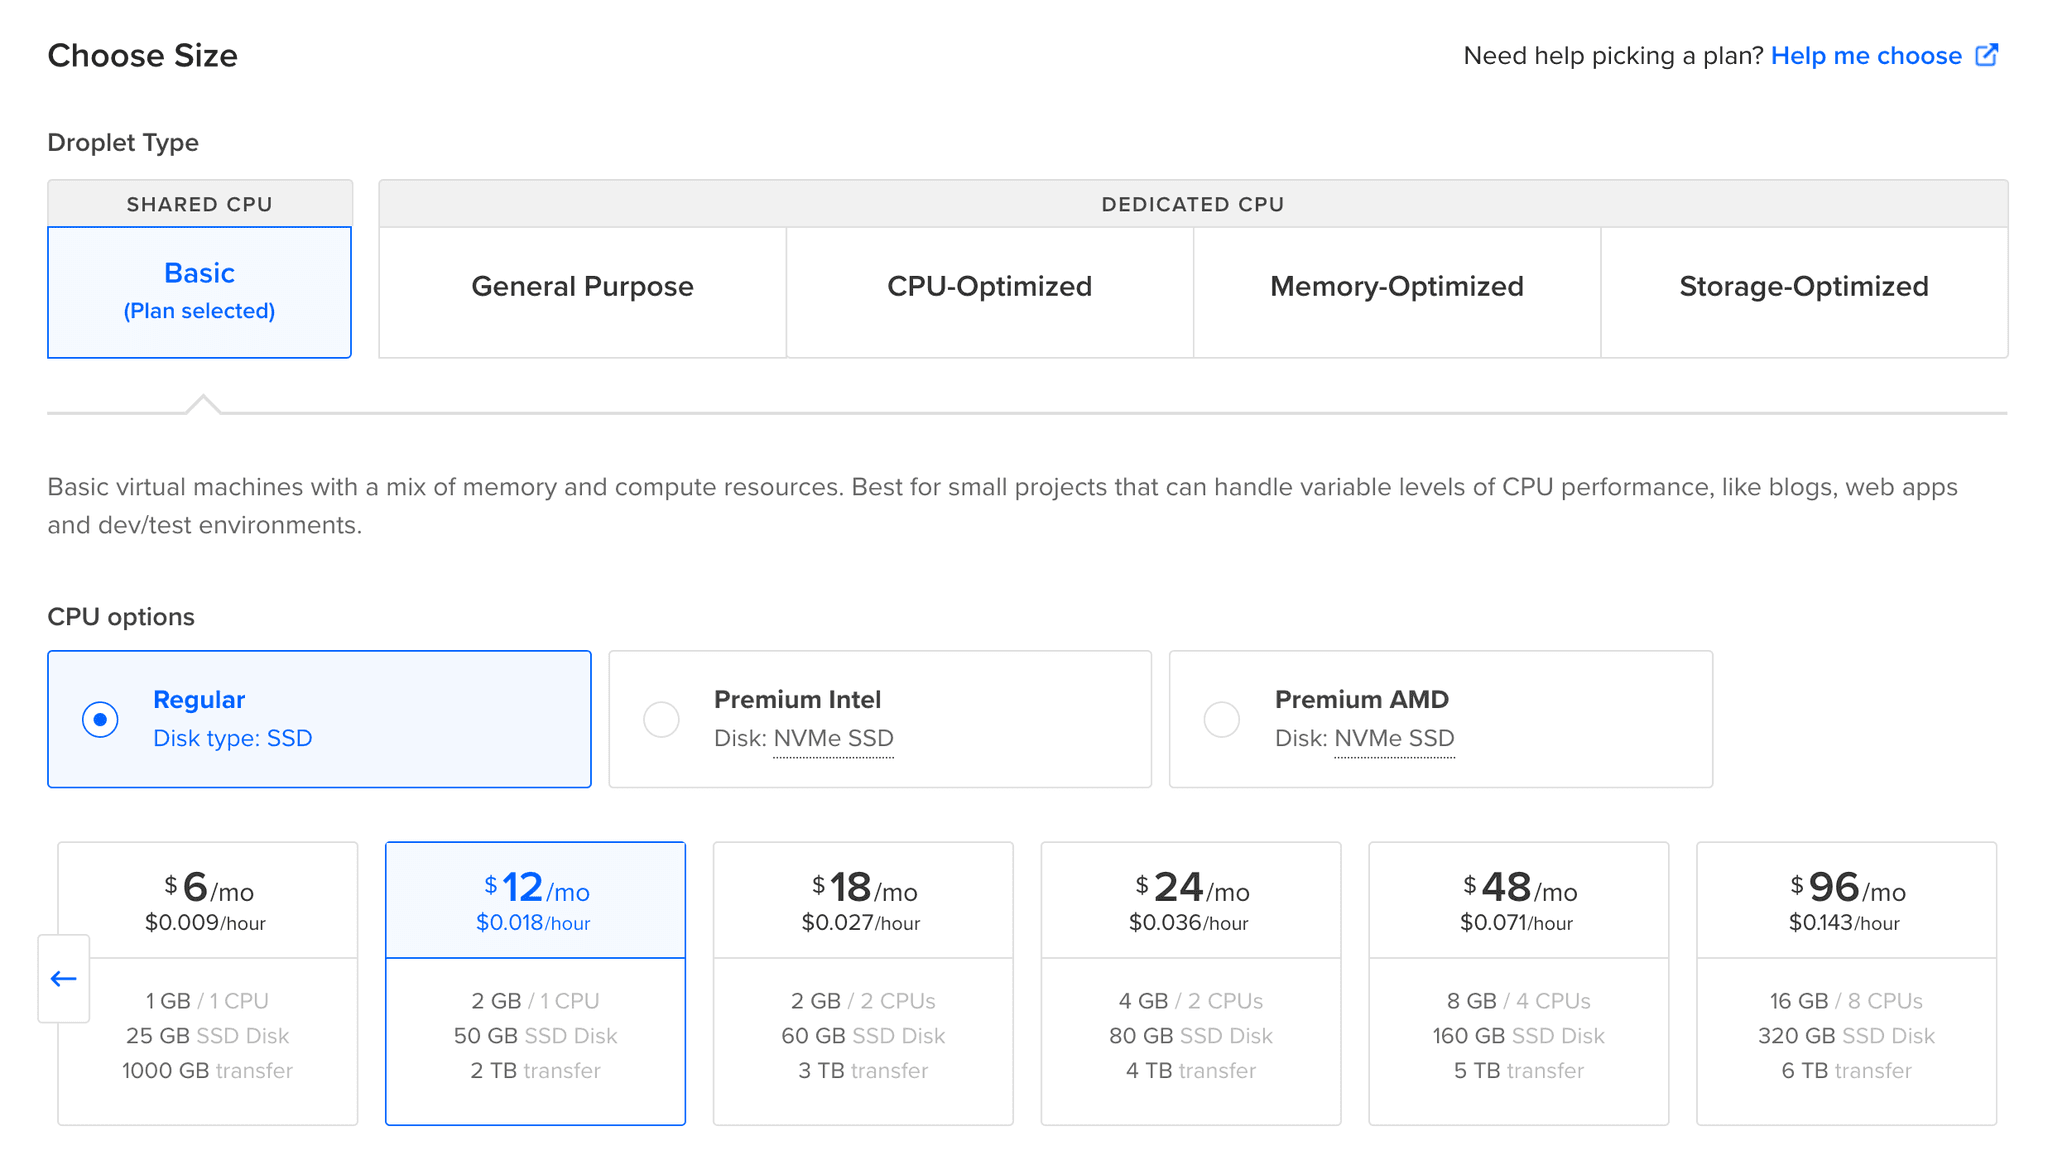
Task: Choose the $96/mo 16 GB plan
Action: click(1846, 985)
